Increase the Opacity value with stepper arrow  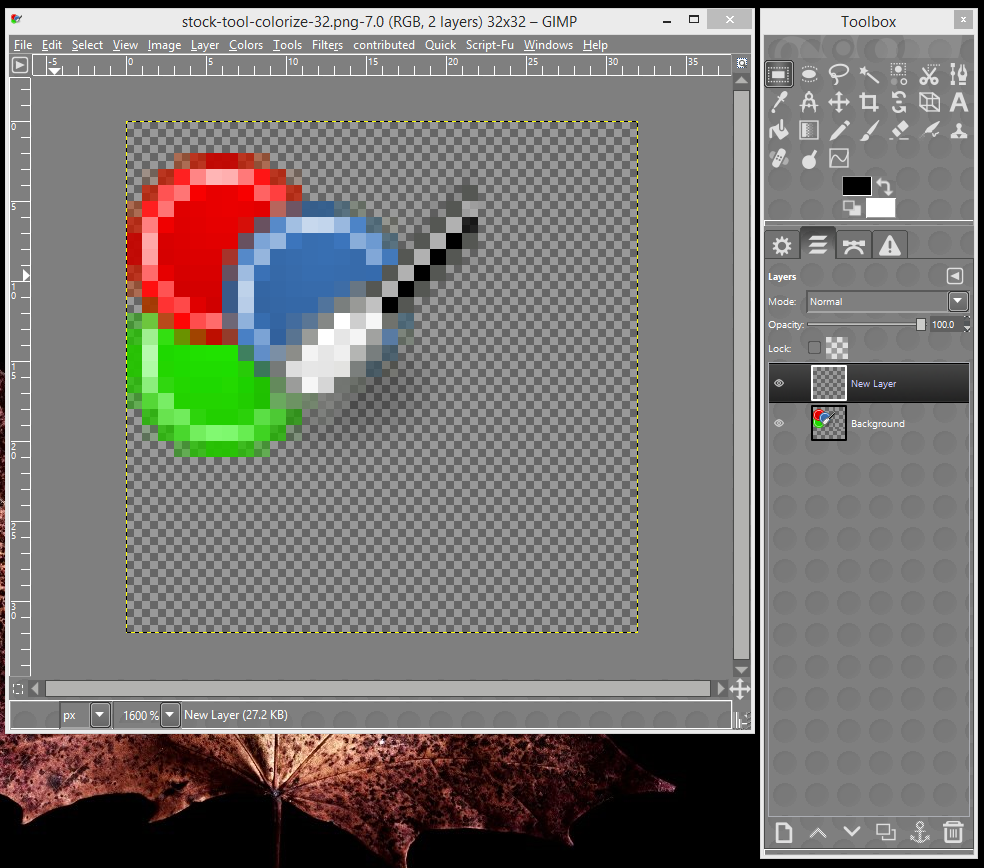coord(966,321)
